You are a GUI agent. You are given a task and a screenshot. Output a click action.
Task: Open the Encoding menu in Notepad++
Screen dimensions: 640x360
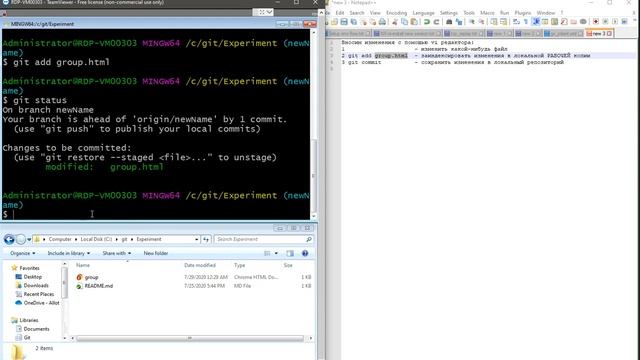[x=396, y=13]
